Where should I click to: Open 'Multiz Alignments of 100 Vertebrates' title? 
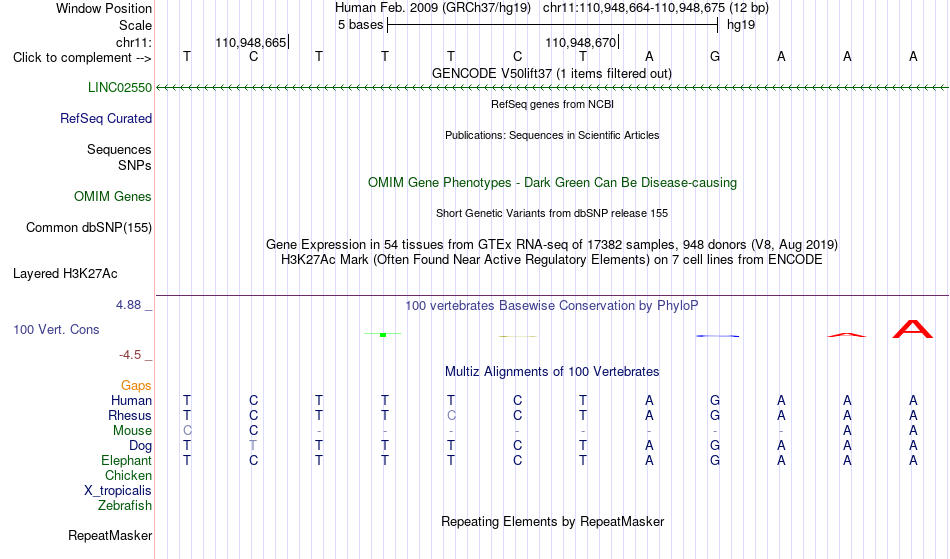(x=552, y=371)
